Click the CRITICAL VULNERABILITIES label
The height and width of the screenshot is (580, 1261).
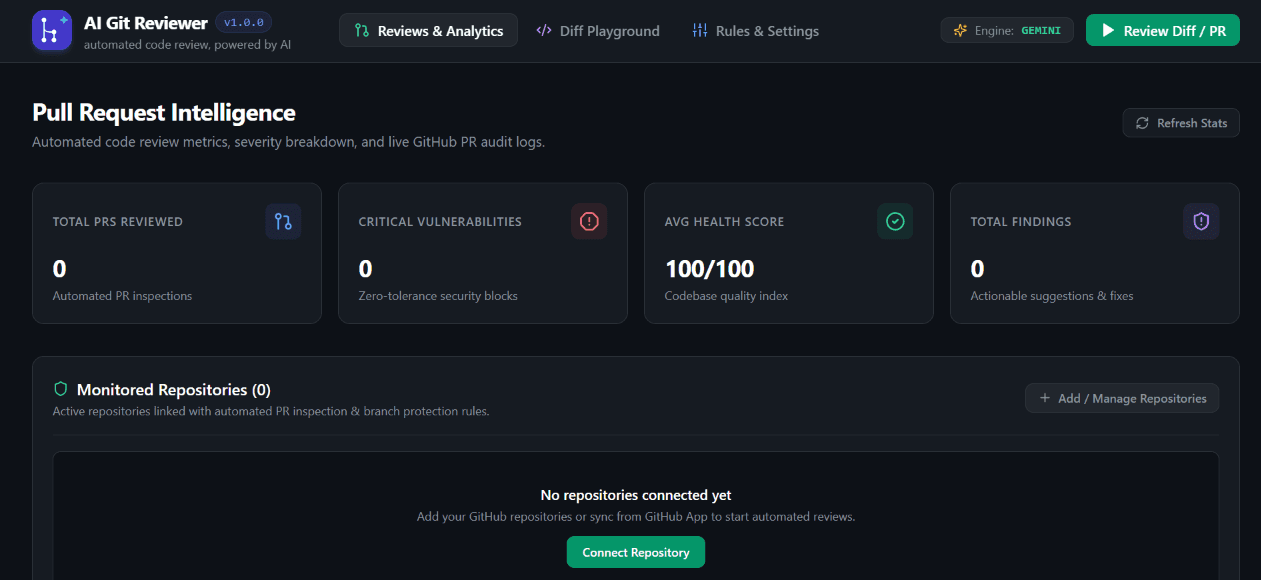(x=440, y=222)
